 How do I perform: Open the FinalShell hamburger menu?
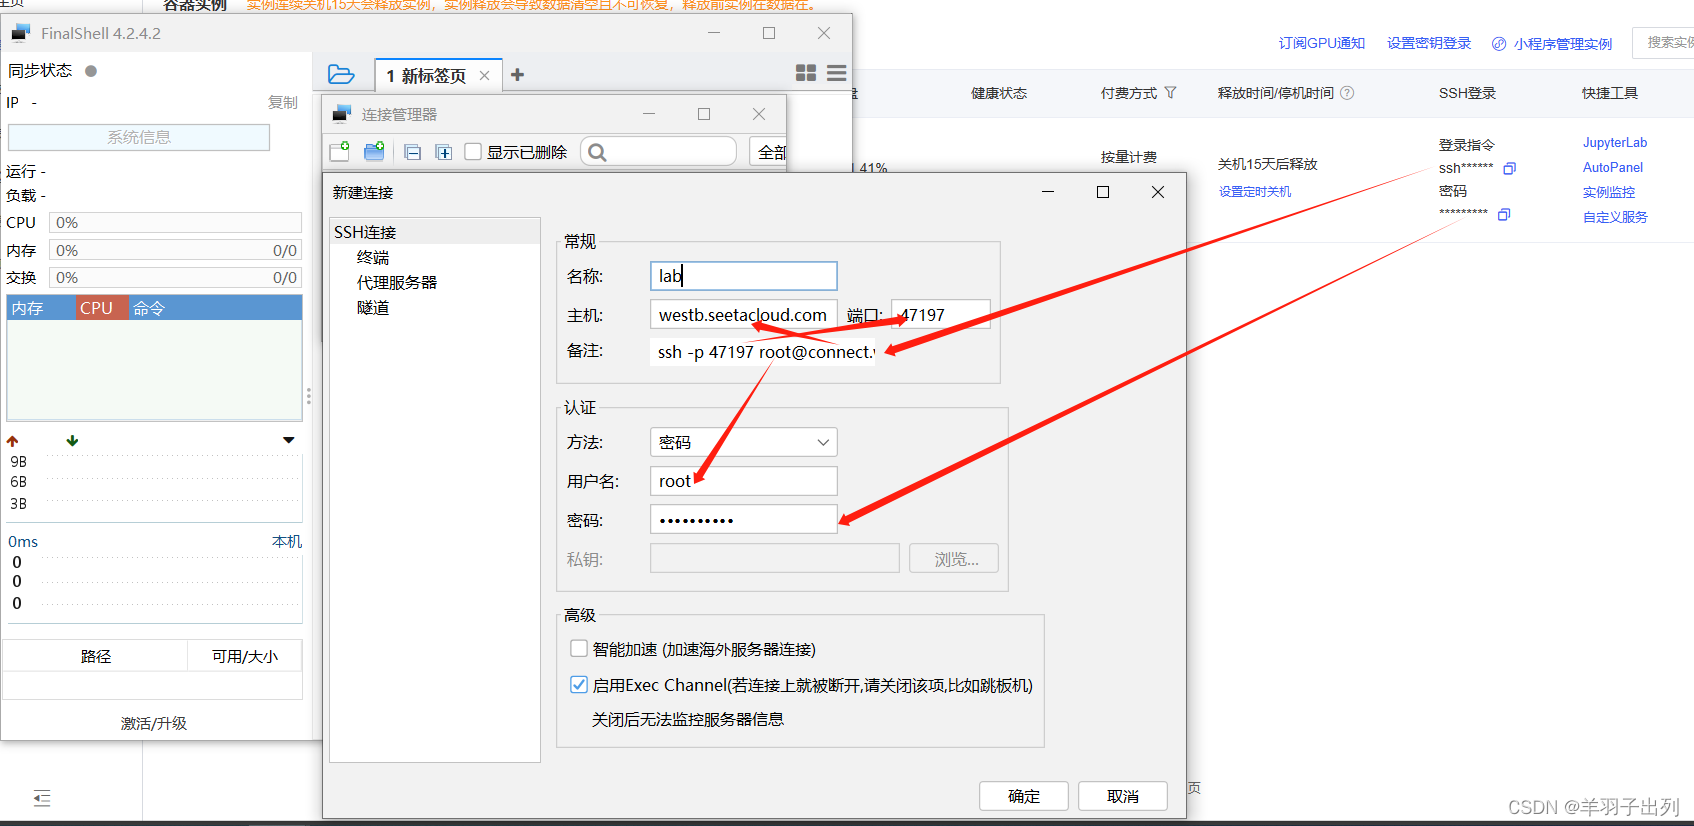(x=837, y=73)
